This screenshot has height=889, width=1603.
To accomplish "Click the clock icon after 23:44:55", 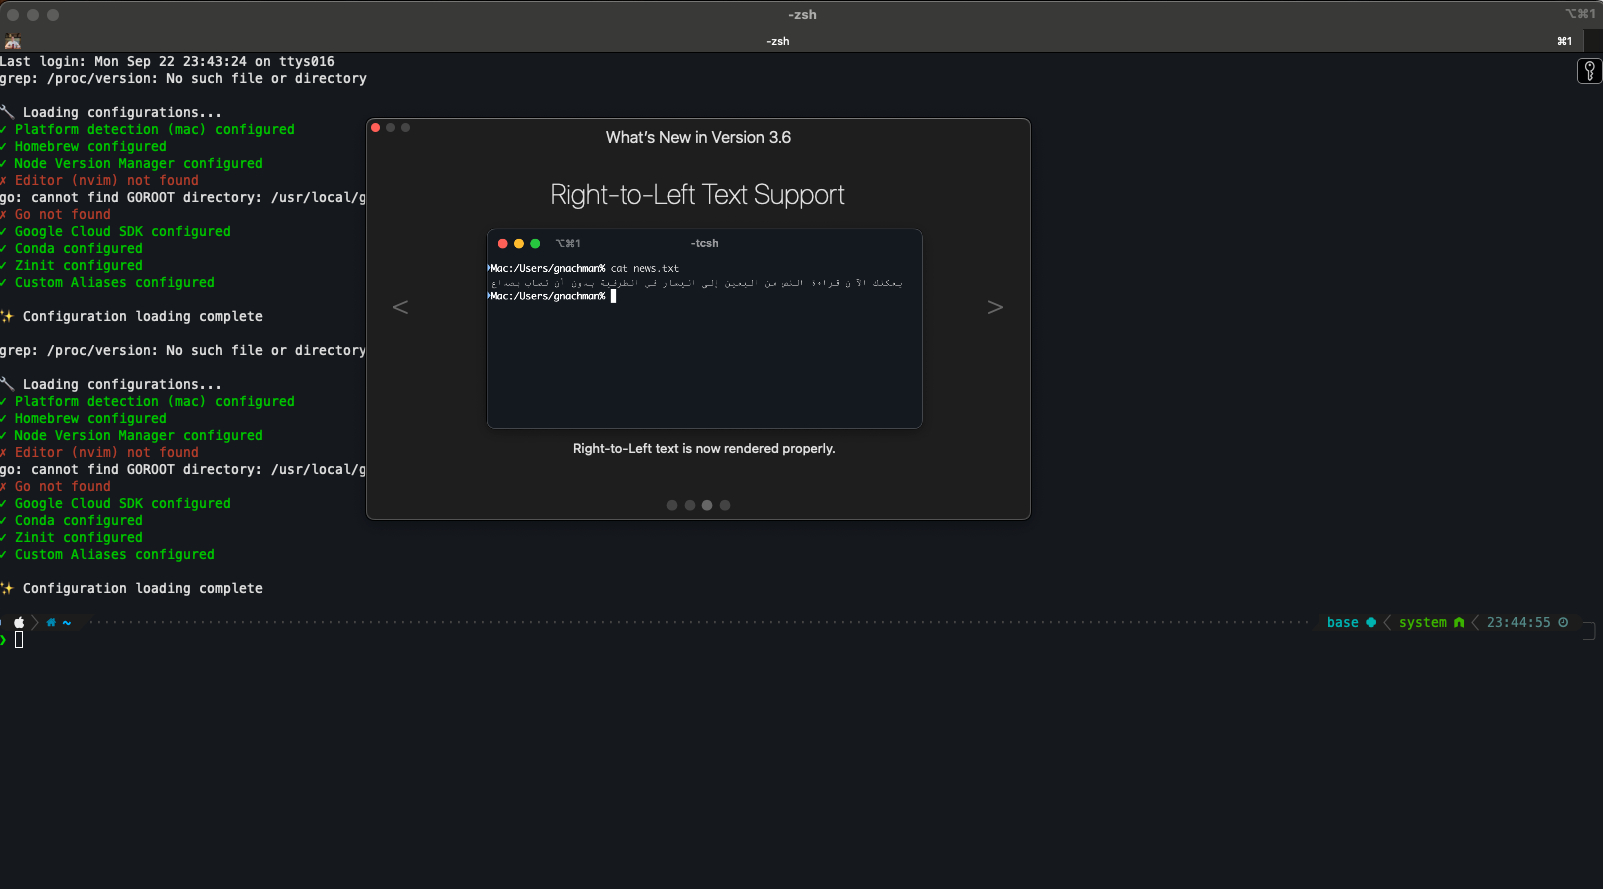I will [x=1563, y=622].
